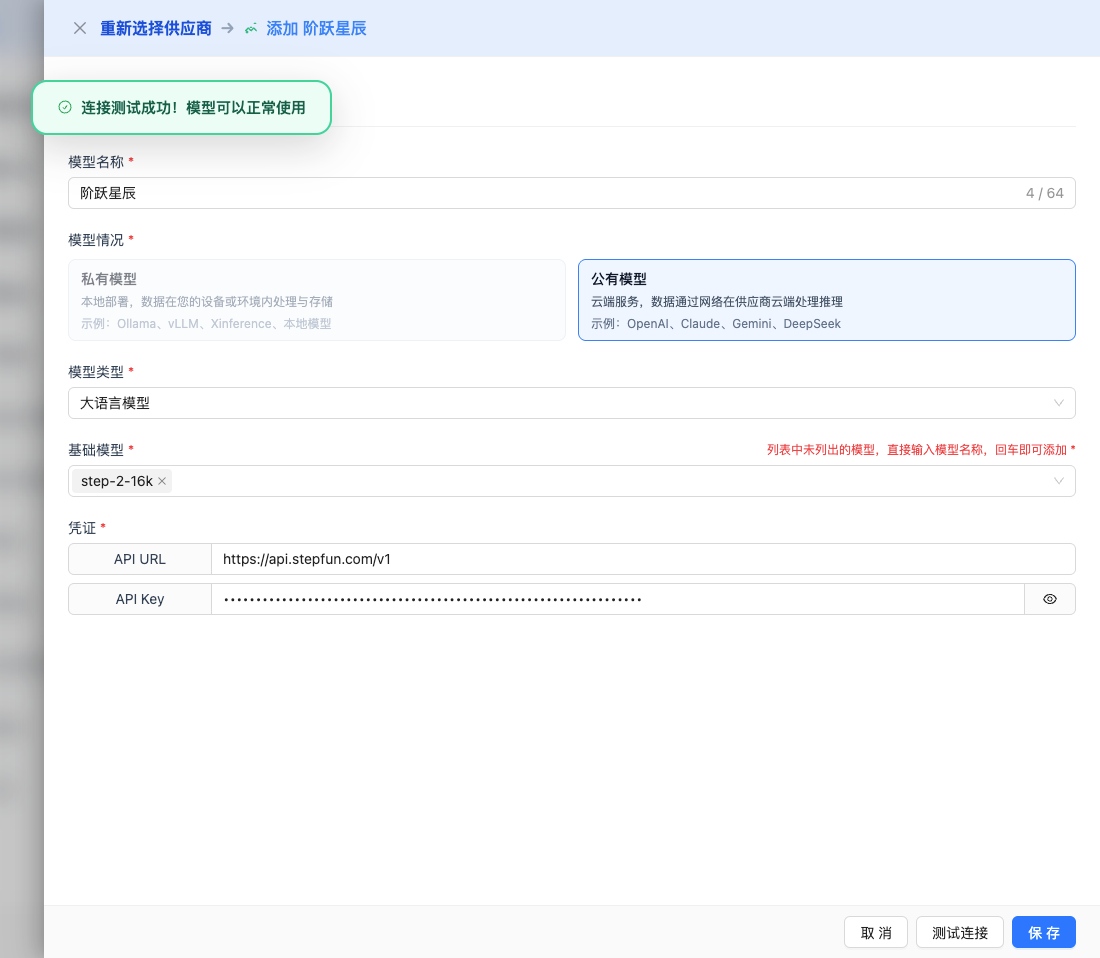This screenshot has height=958, width=1100.
Task: Open the 模型类型 dropdown showing 大语言模型
Action: point(571,403)
